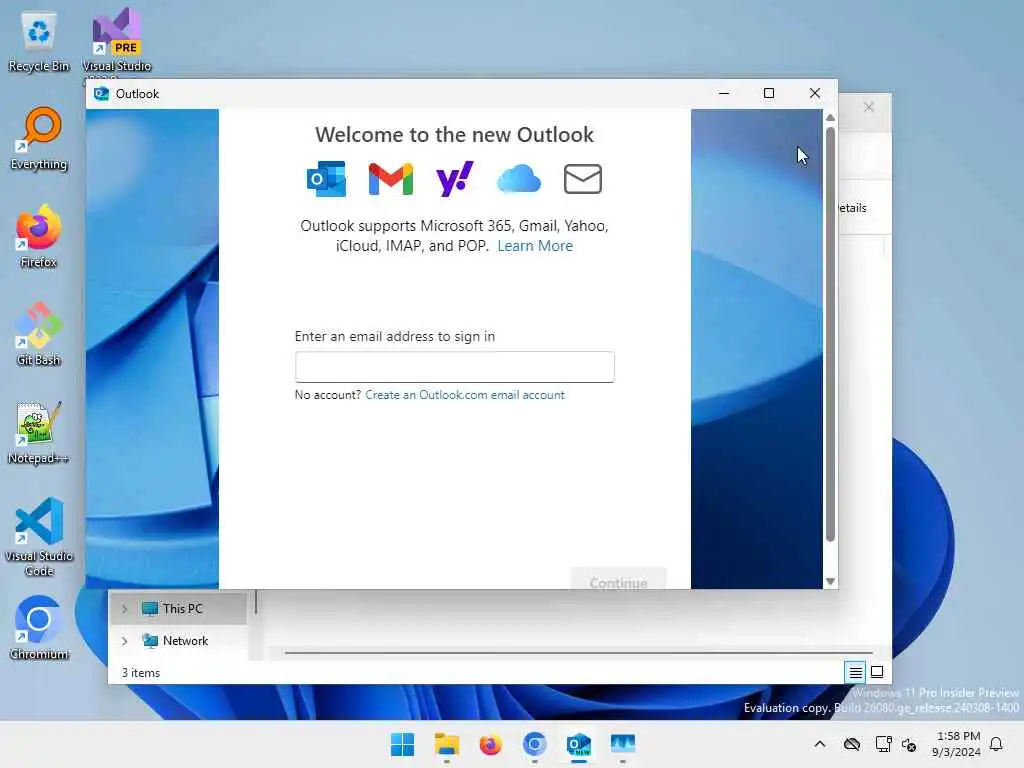Open the notifications bell icon
This screenshot has height=768, width=1024.
[996, 744]
